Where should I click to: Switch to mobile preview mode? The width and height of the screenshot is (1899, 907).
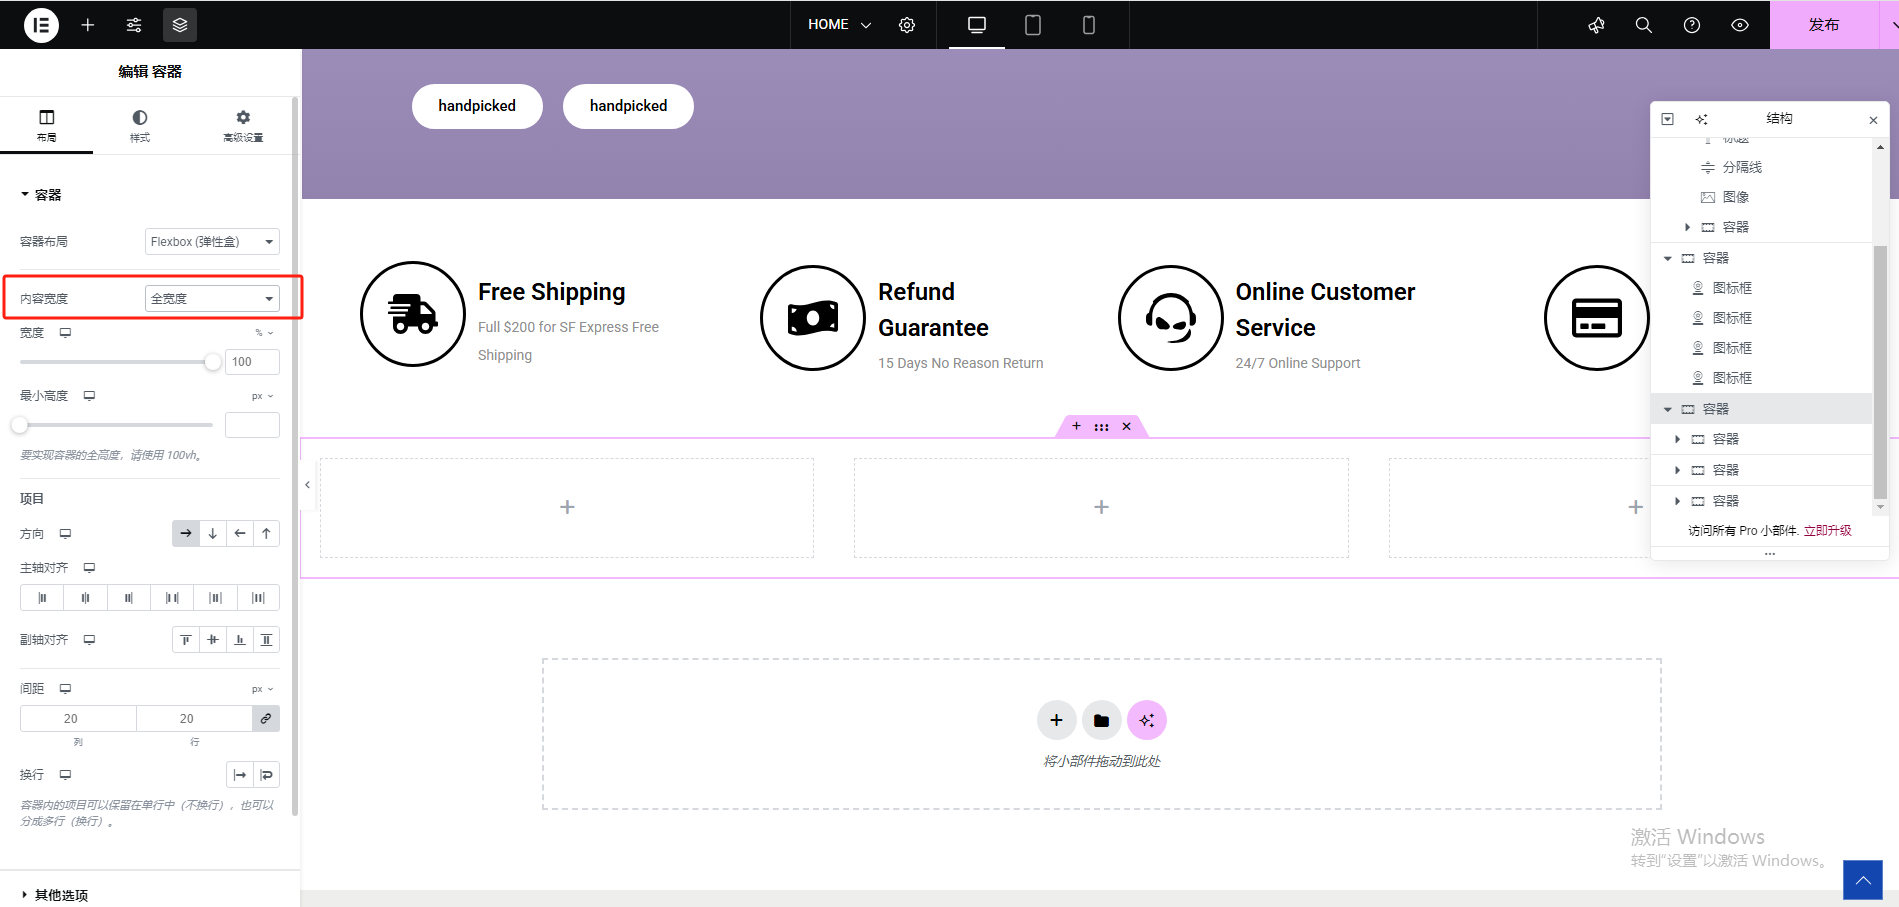click(1089, 25)
